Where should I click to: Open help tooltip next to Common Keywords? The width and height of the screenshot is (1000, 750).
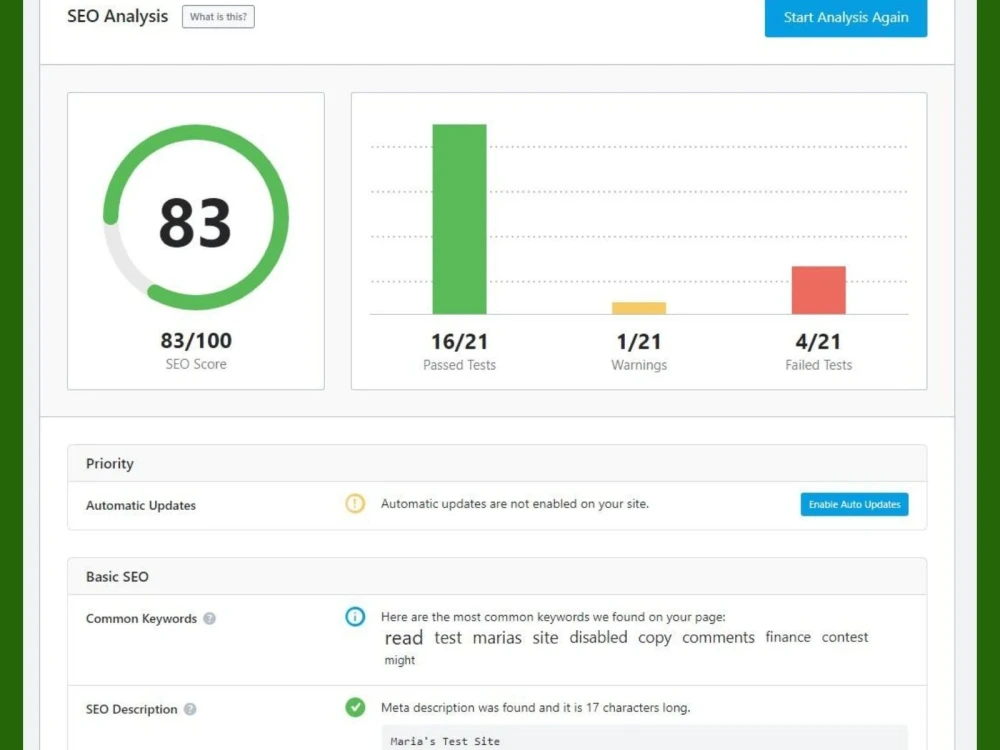pyautogui.click(x=209, y=619)
